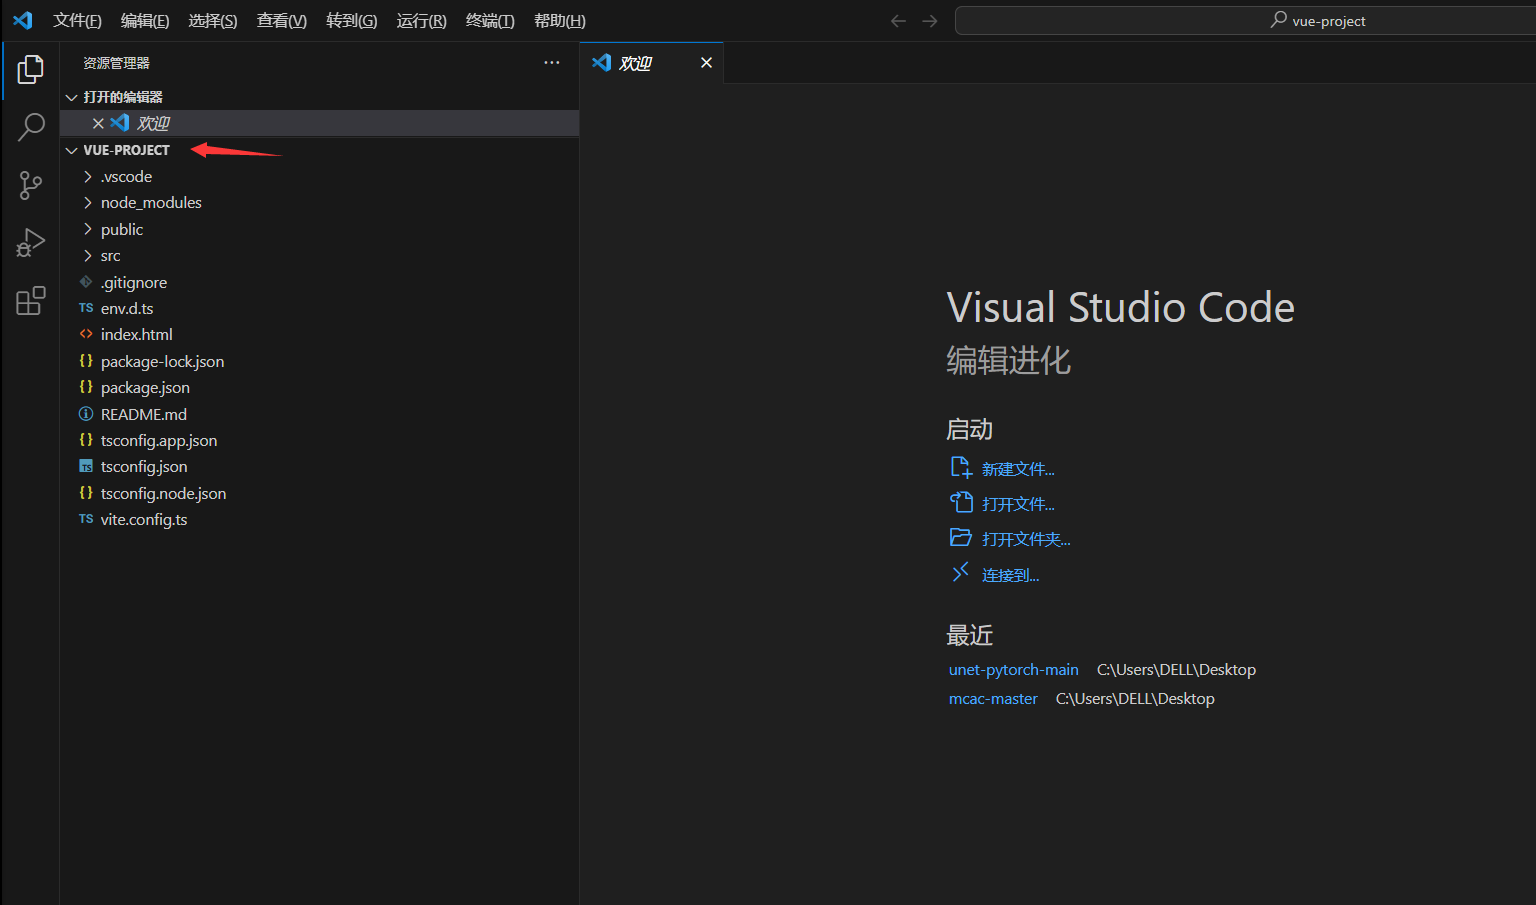
Task: Open the 帮助(H) menu
Action: click(560, 21)
